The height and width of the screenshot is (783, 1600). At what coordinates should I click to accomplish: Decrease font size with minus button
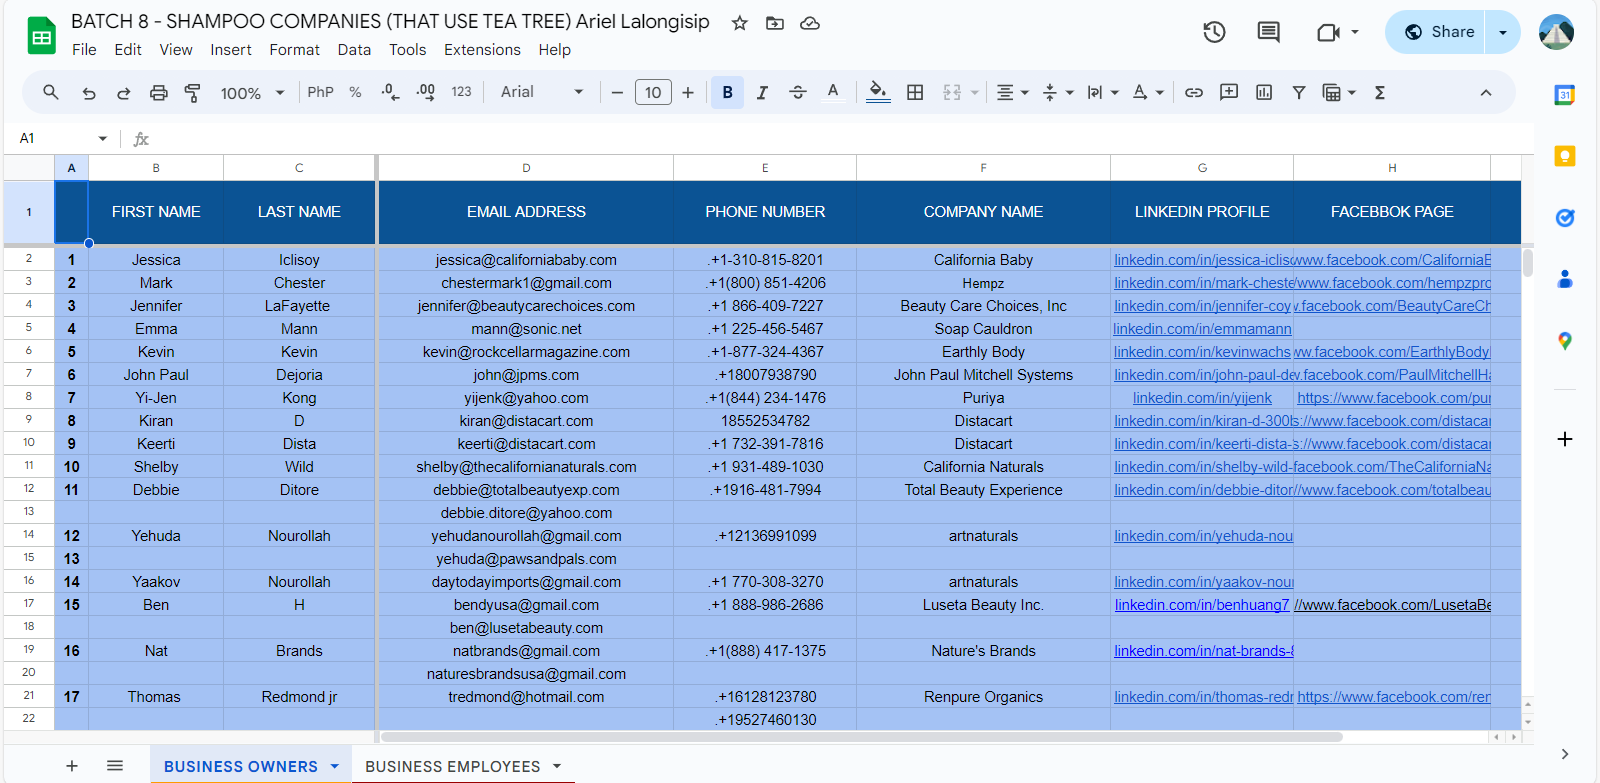tap(617, 93)
